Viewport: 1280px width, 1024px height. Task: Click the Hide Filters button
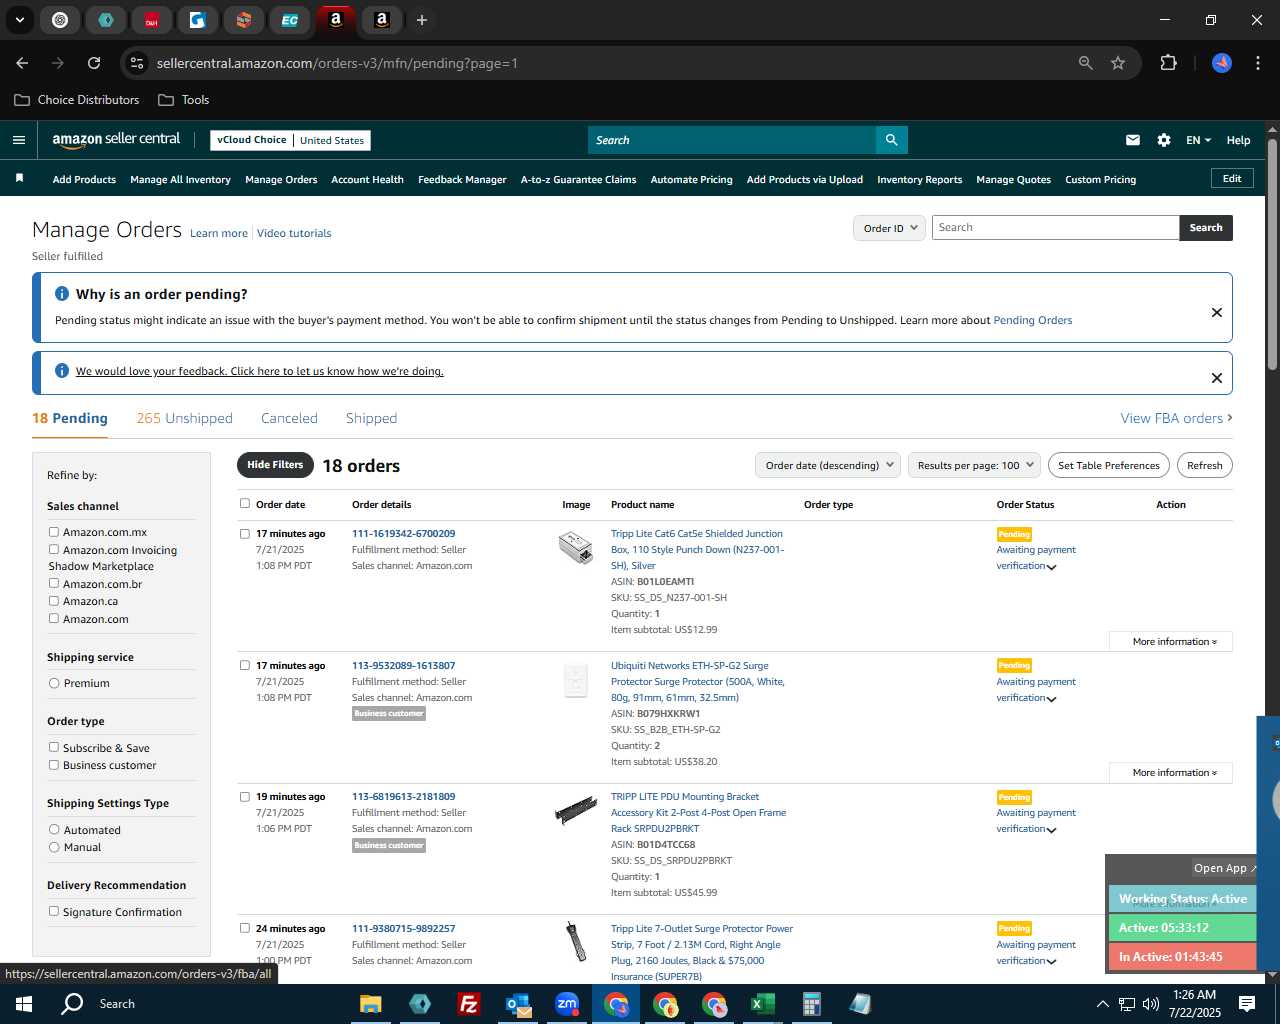[x=275, y=465]
